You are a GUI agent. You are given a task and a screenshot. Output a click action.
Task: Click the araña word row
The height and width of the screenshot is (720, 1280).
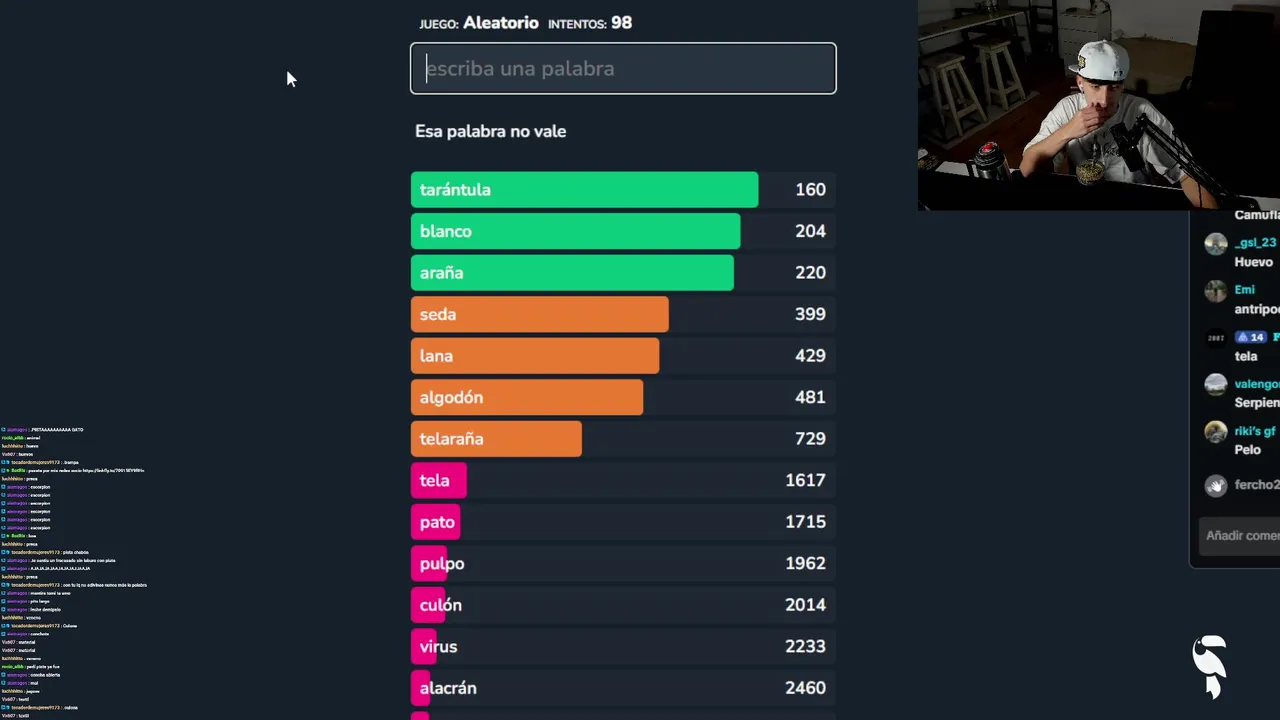[x=622, y=273]
